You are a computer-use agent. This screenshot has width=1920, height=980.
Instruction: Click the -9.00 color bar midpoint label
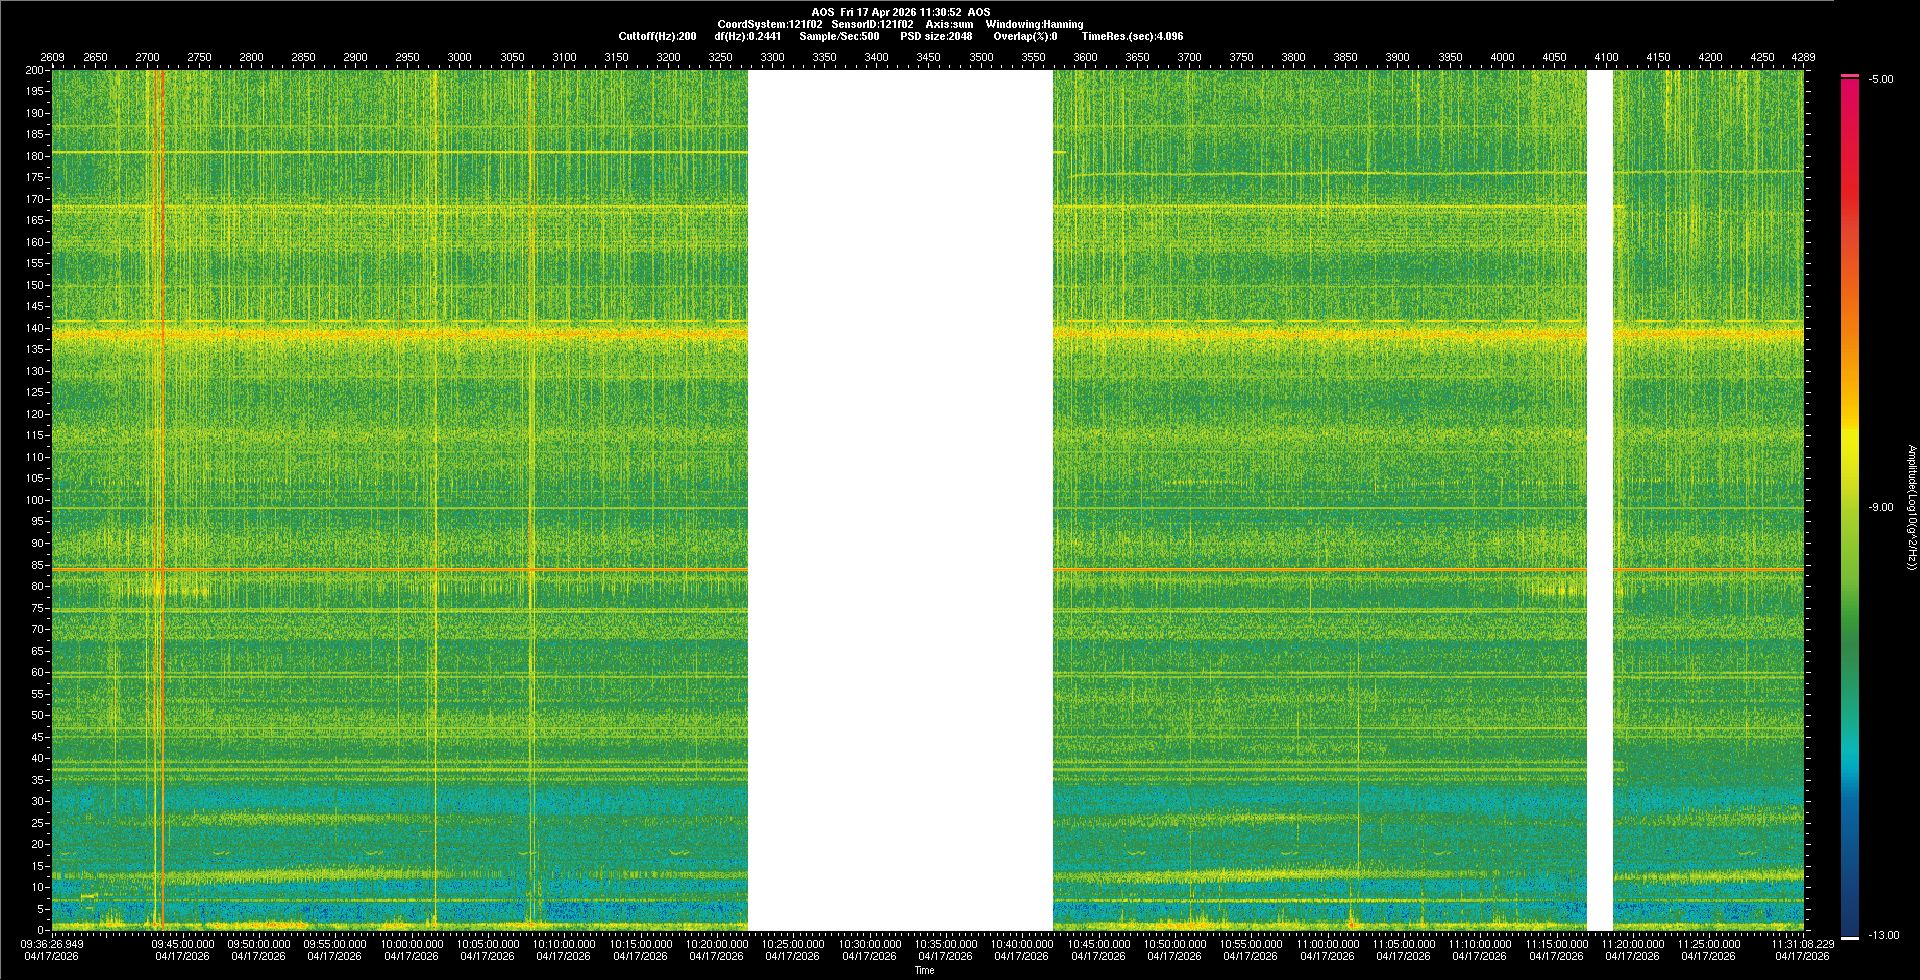(x=1881, y=507)
